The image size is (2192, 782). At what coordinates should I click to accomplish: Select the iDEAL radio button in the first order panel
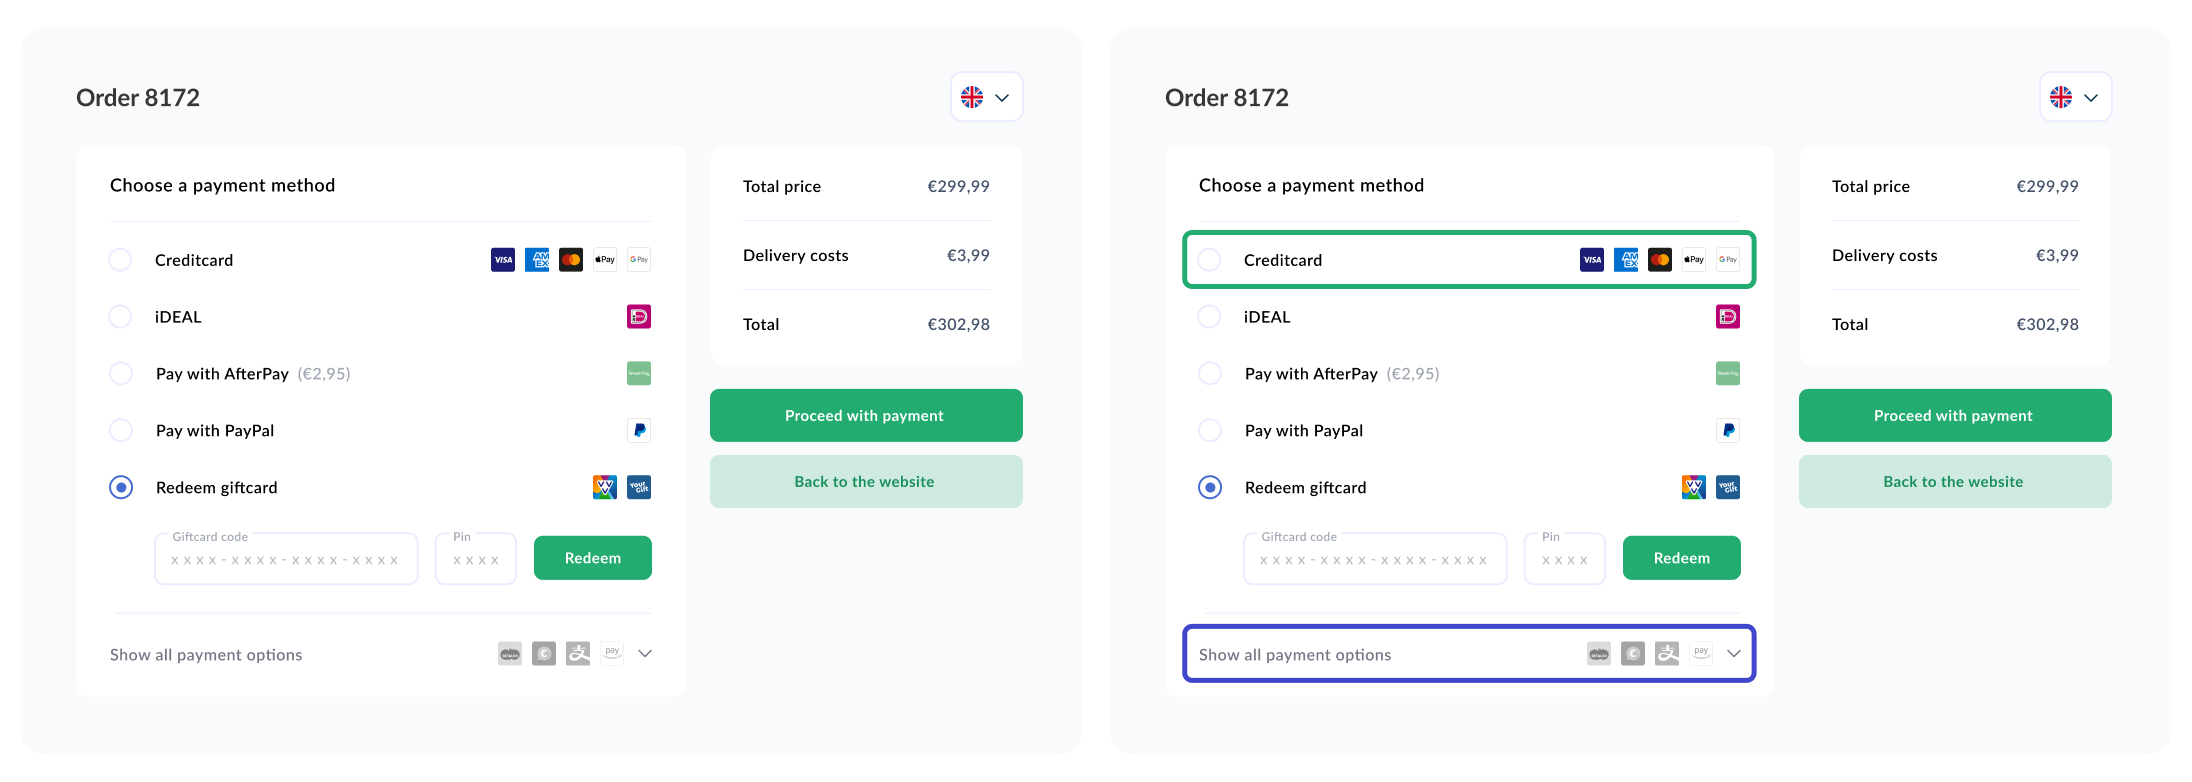tap(120, 317)
